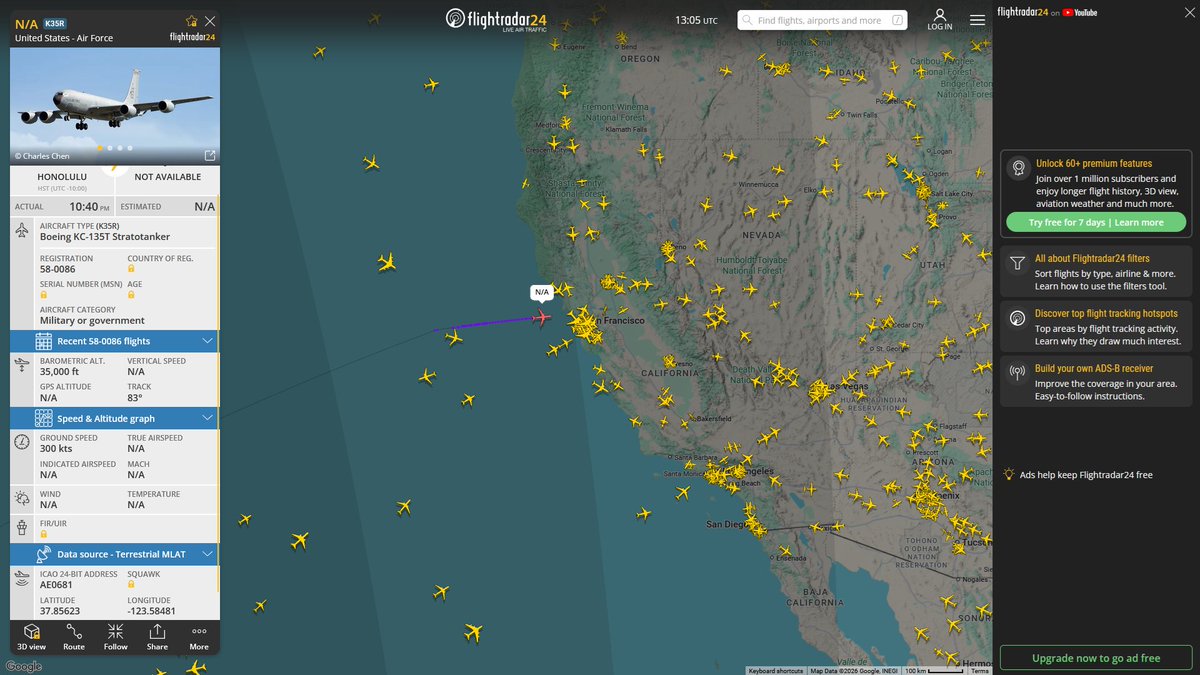Open the Log In user icon
The width and height of the screenshot is (1200, 675).
tap(940, 19)
